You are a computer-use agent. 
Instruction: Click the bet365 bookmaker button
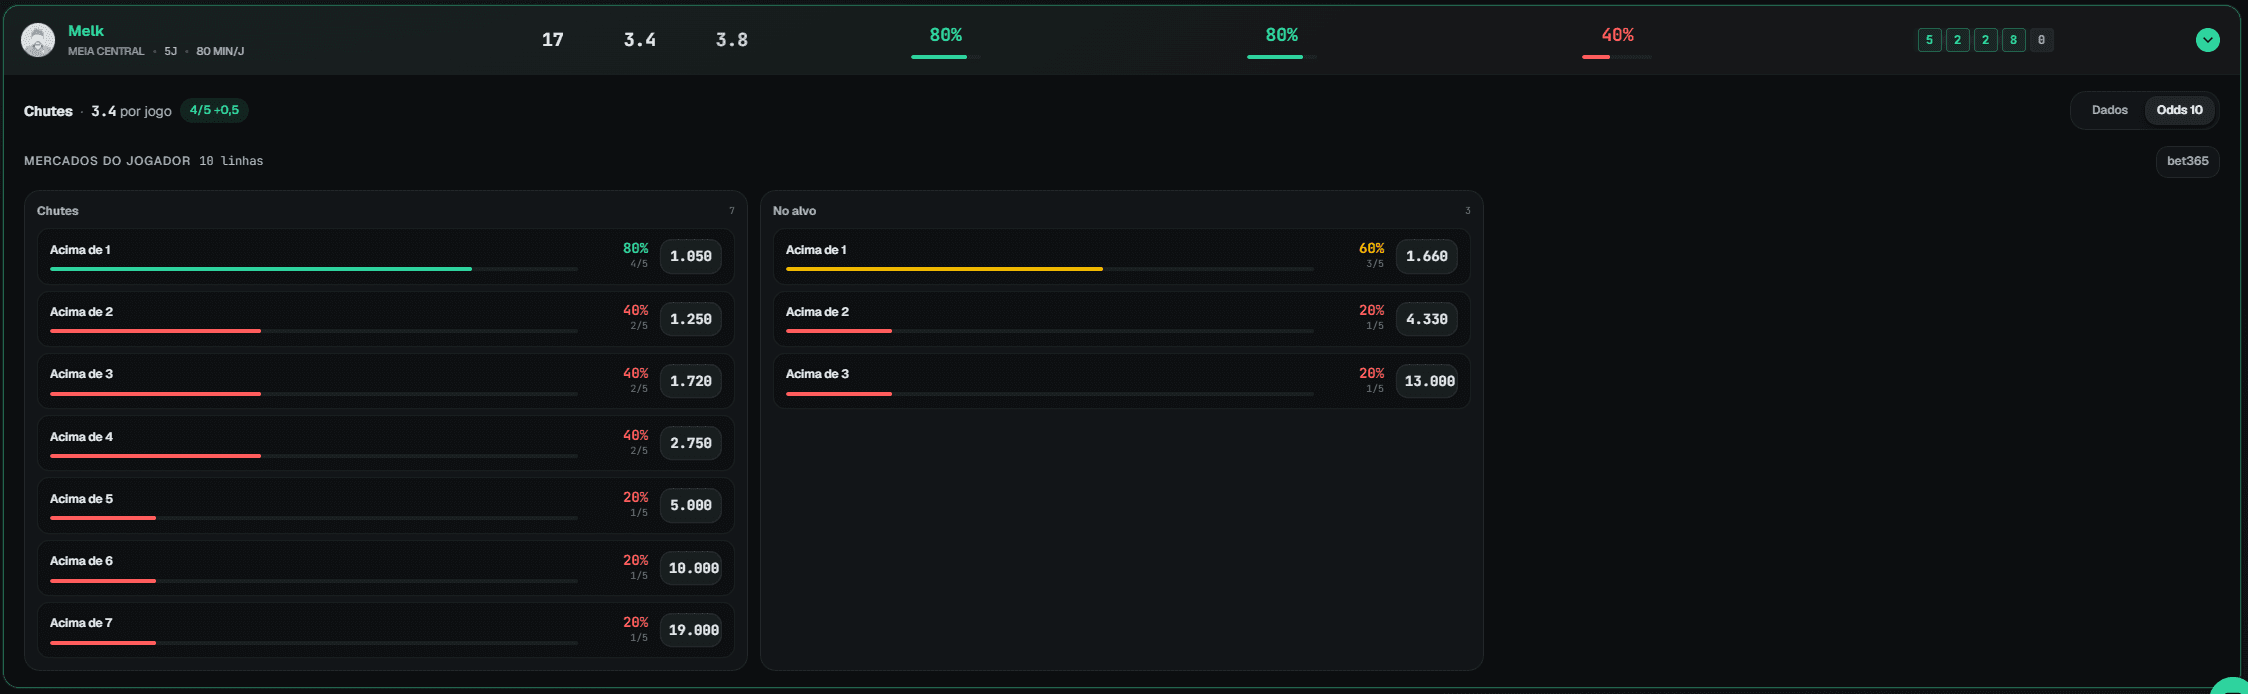[x=2187, y=161]
